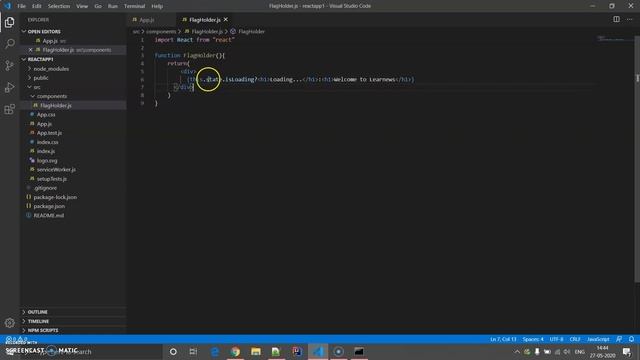This screenshot has width=640, height=360.
Task: Open the Manage gear settings
Action: tap(9, 323)
